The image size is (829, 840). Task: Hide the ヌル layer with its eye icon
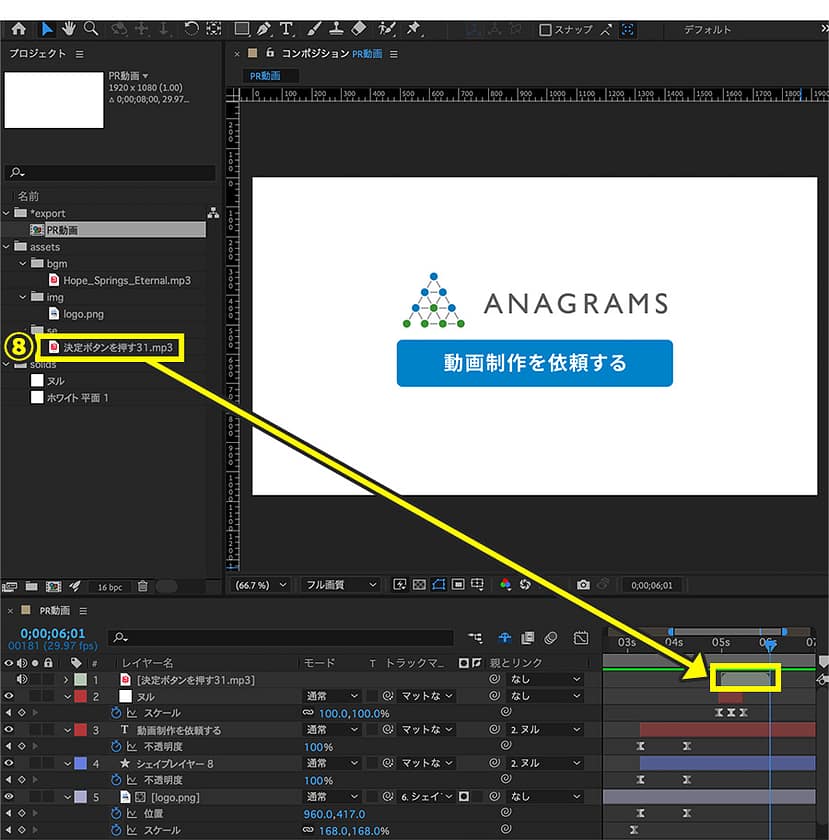tap(9, 696)
